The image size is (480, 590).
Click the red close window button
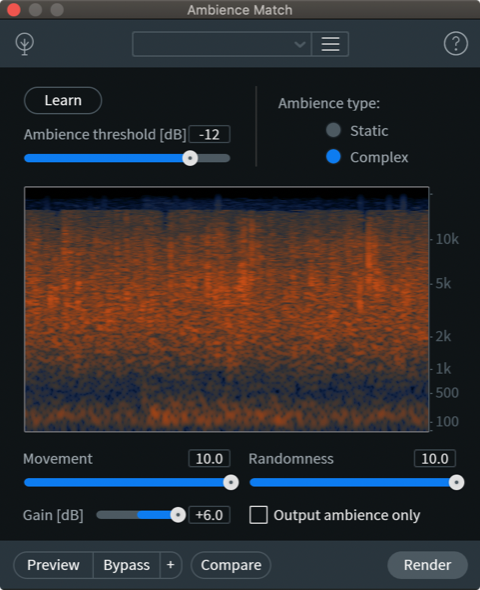point(14,9)
